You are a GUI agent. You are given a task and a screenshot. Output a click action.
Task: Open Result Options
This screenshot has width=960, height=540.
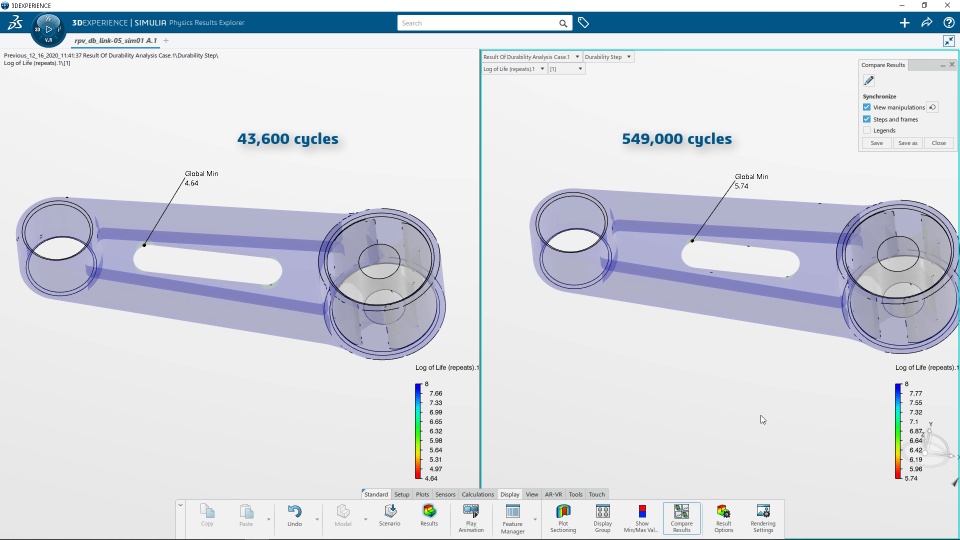tap(723, 518)
